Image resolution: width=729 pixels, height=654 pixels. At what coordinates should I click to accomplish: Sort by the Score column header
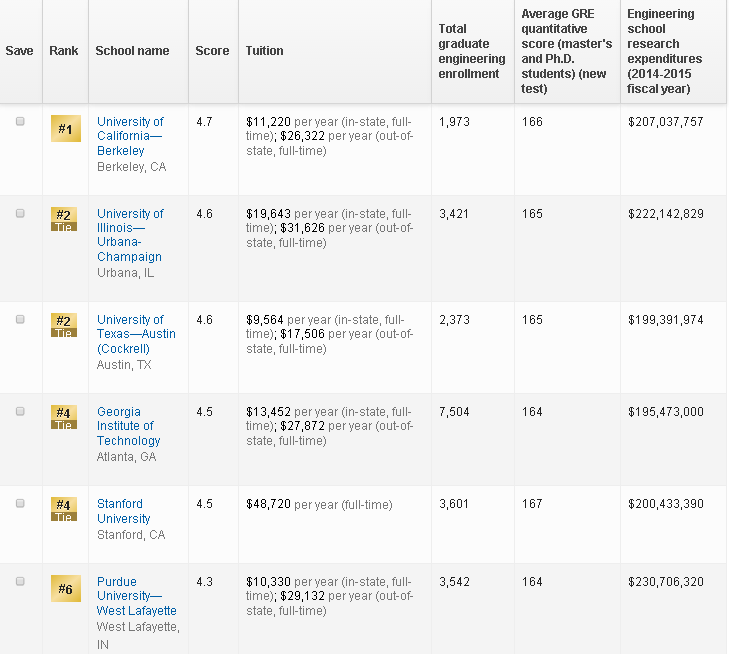pos(212,51)
